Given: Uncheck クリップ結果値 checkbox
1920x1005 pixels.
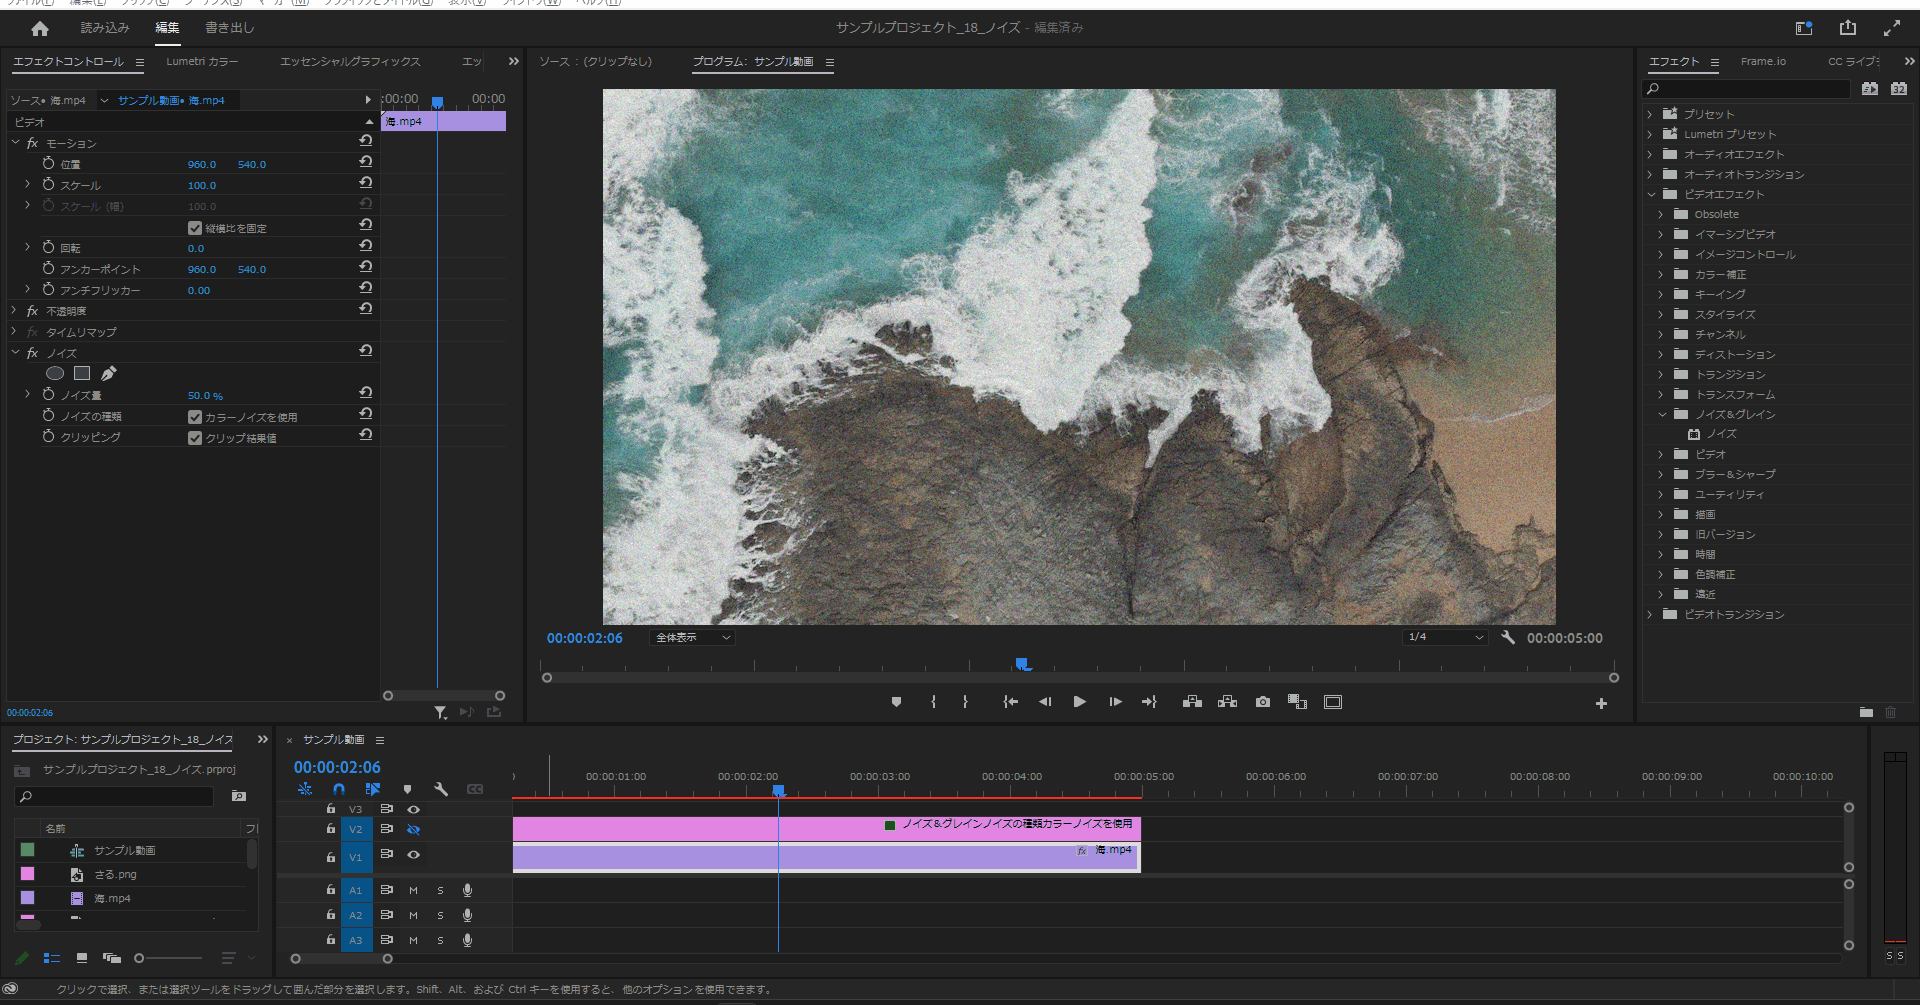Looking at the screenshot, I should pos(195,438).
